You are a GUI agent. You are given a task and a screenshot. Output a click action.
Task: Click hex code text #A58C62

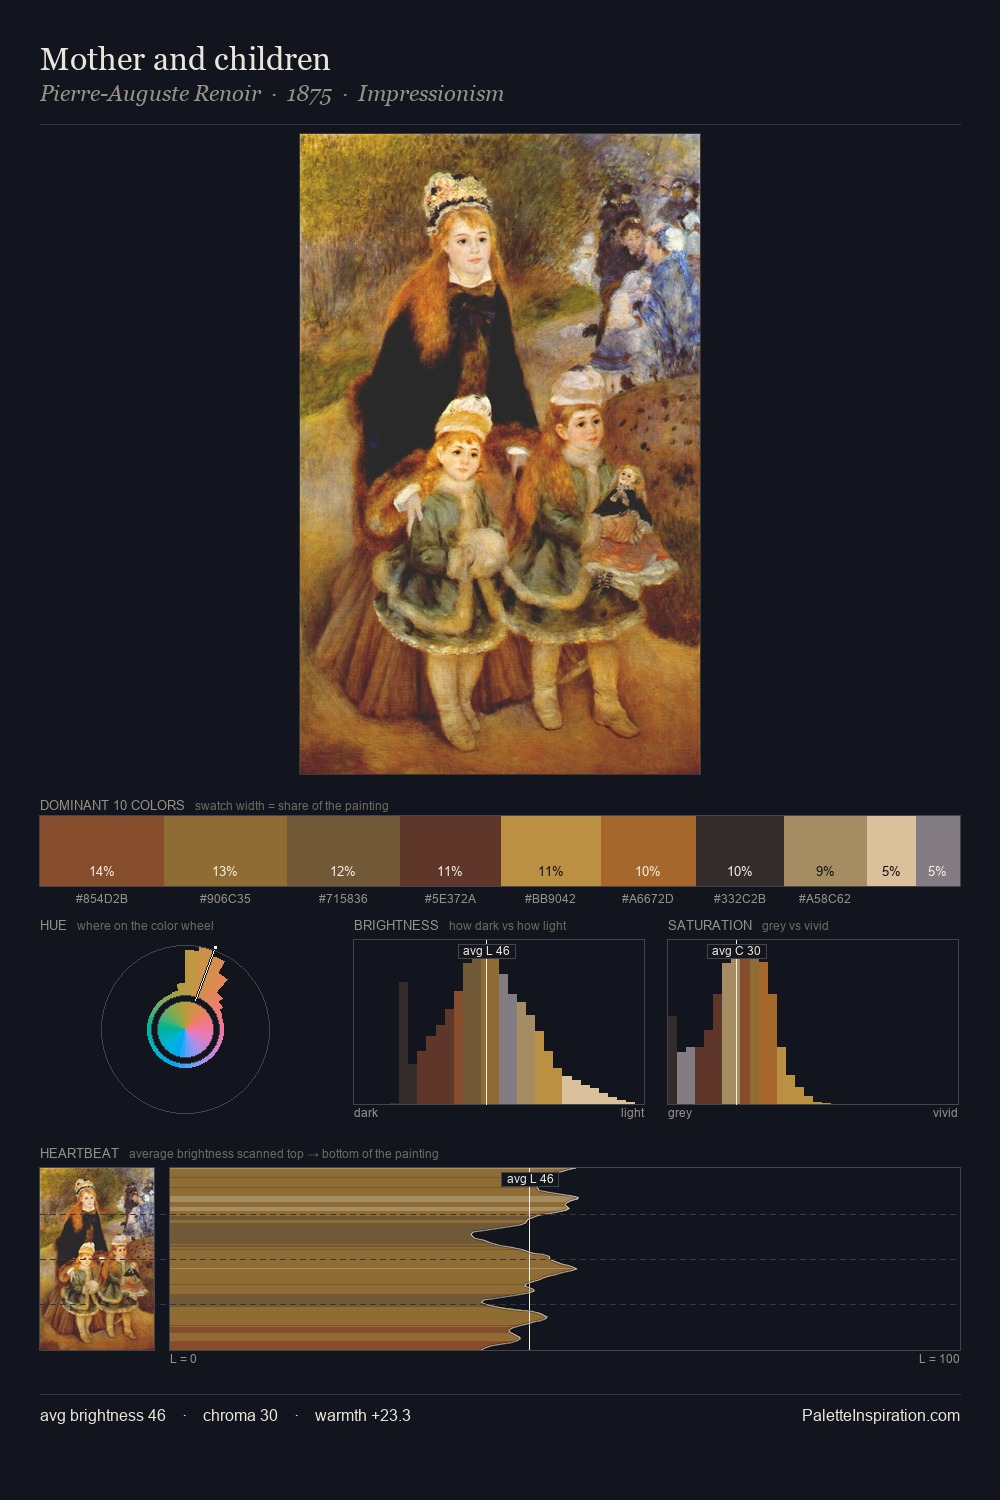tap(825, 899)
